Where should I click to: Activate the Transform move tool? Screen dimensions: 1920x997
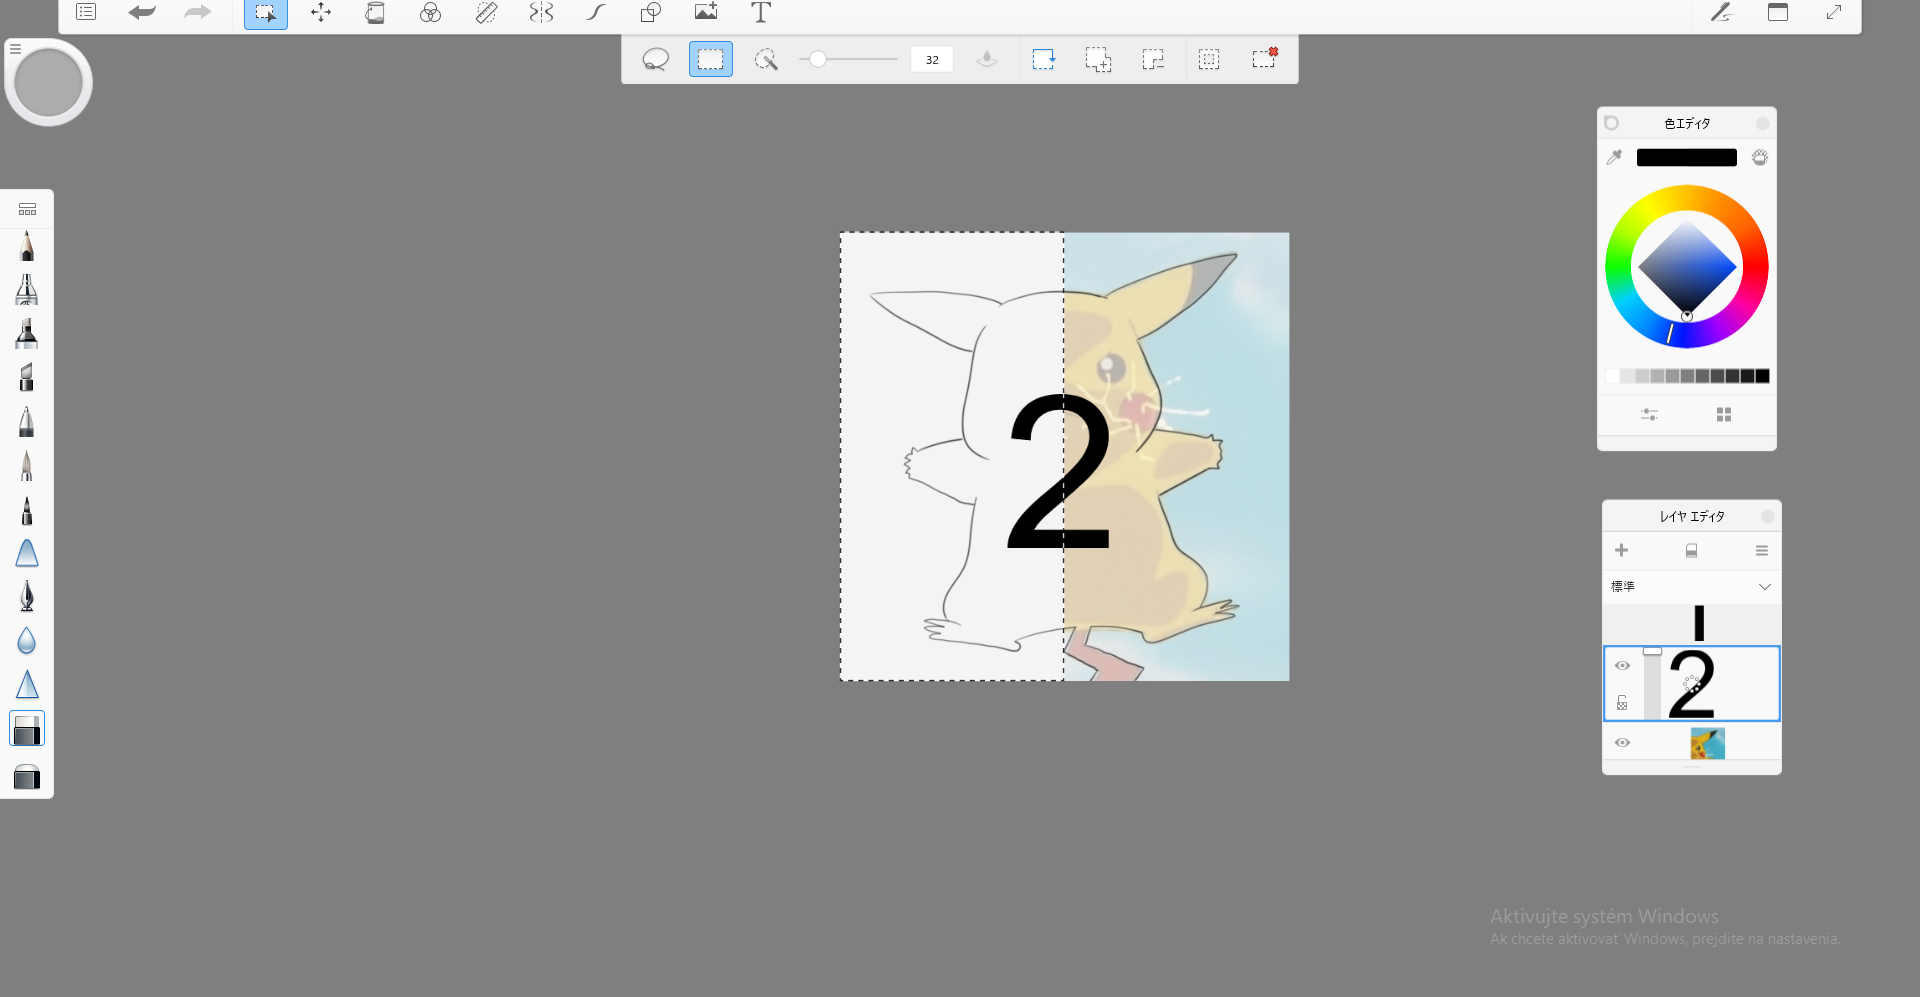(x=321, y=12)
